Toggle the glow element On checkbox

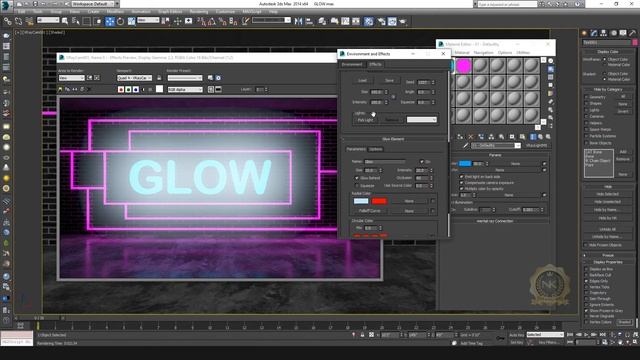pos(422,162)
